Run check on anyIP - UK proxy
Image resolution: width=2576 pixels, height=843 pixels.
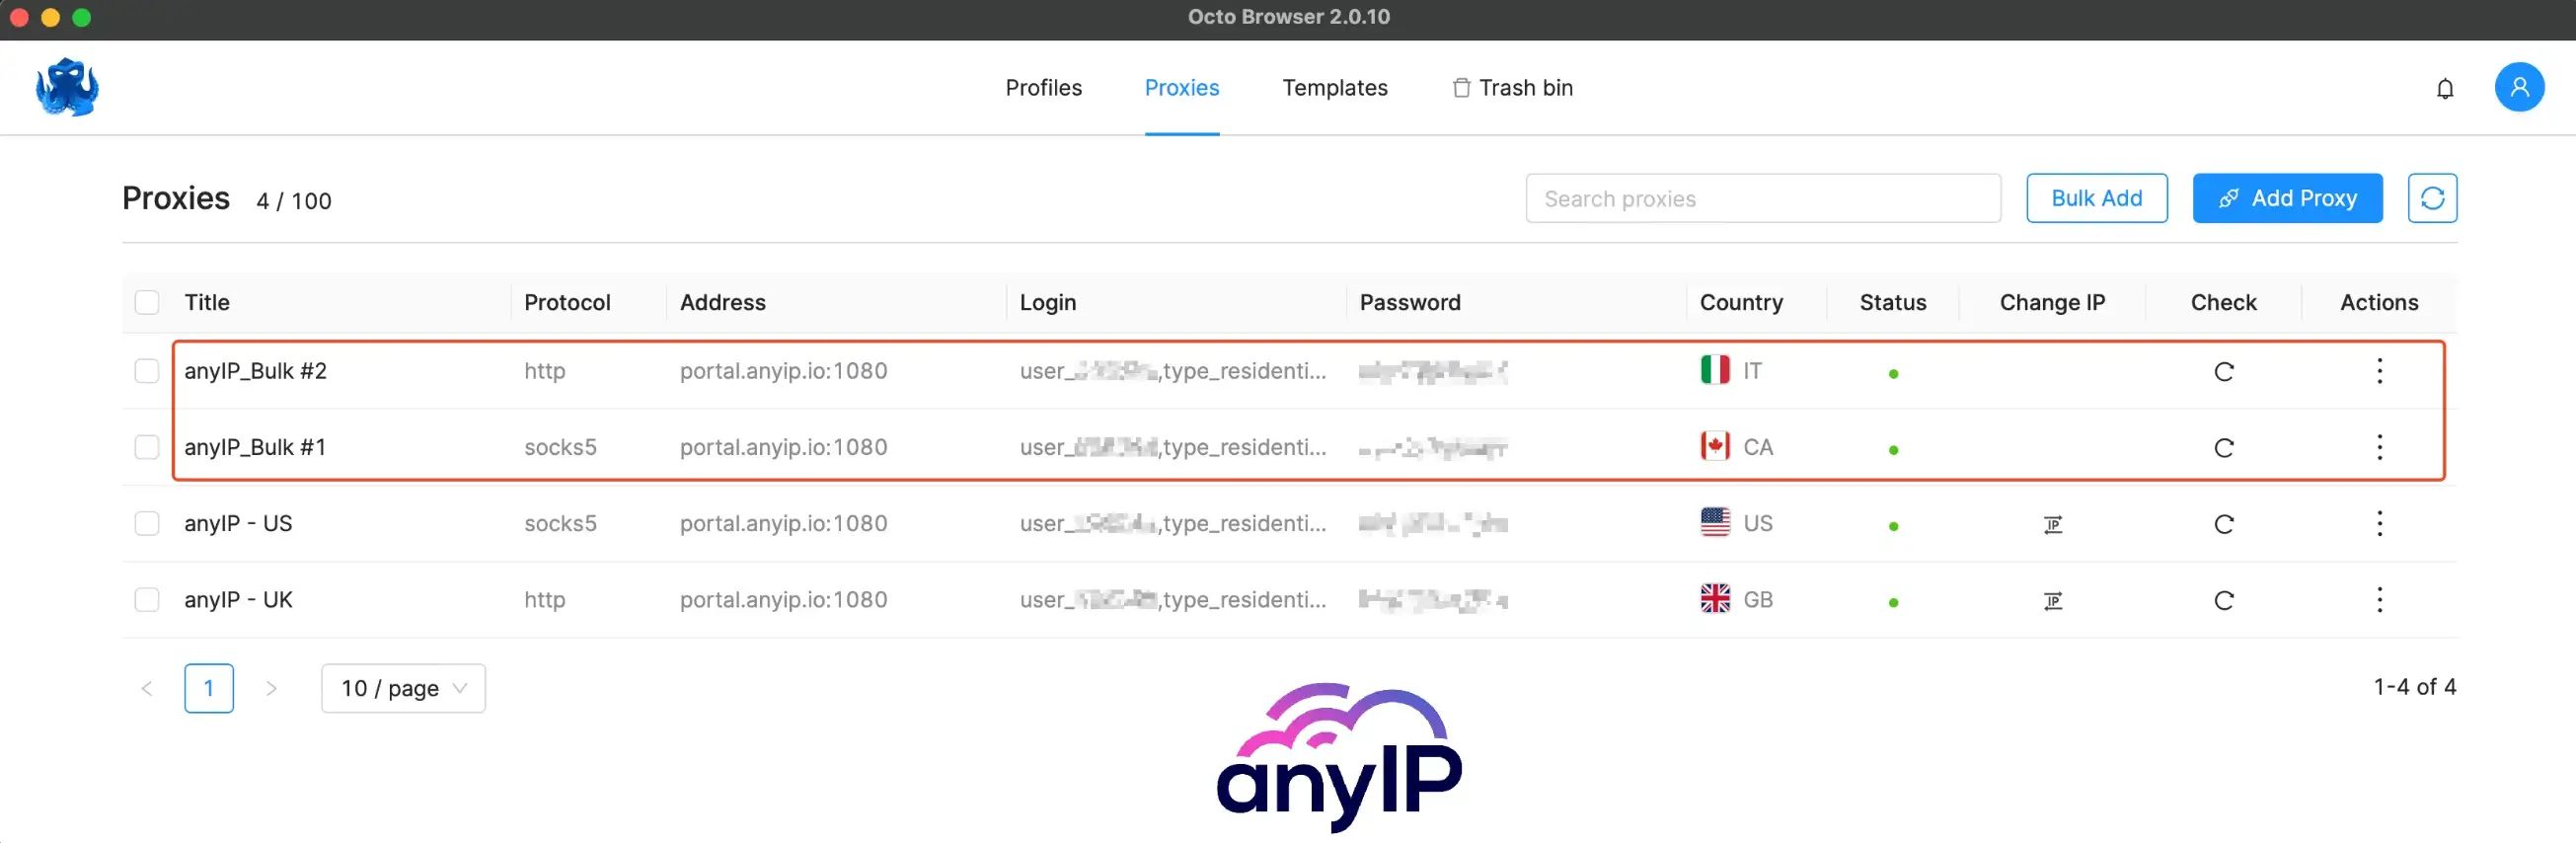pyautogui.click(x=2223, y=600)
